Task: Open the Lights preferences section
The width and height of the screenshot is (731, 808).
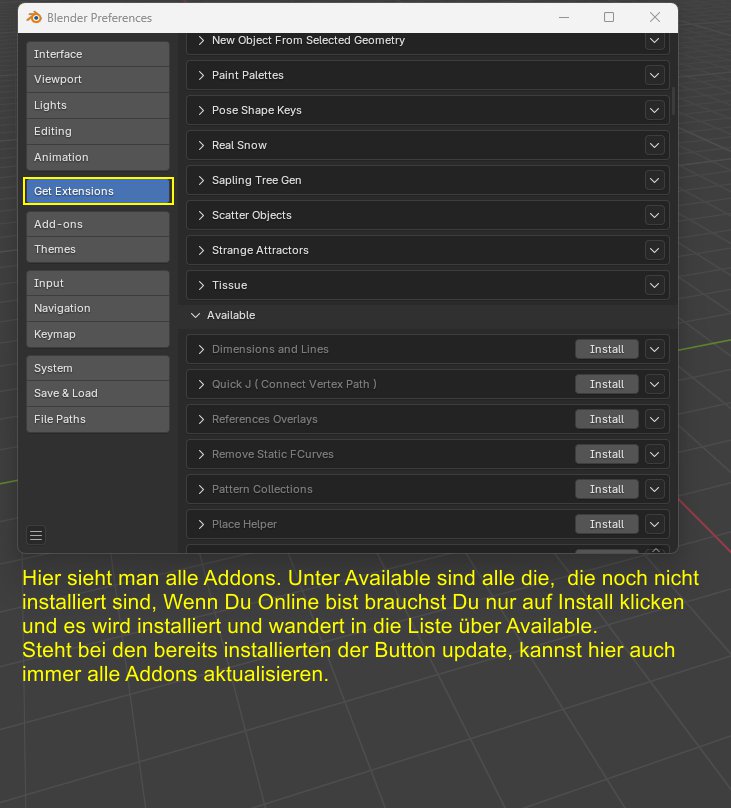Action: pyautogui.click(x=98, y=105)
